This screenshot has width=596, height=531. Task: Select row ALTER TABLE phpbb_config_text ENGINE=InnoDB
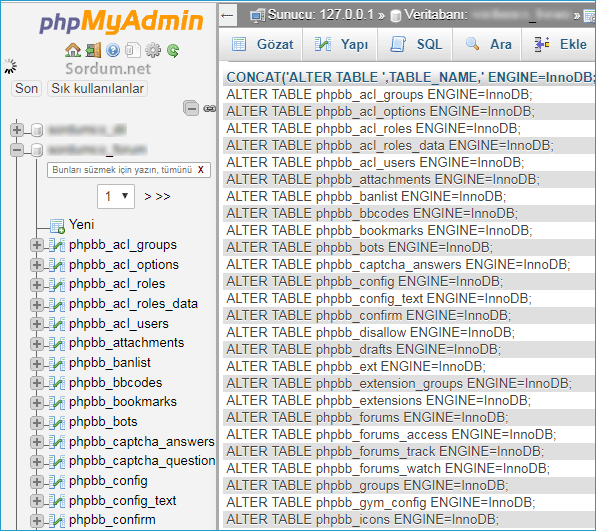coord(409,298)
